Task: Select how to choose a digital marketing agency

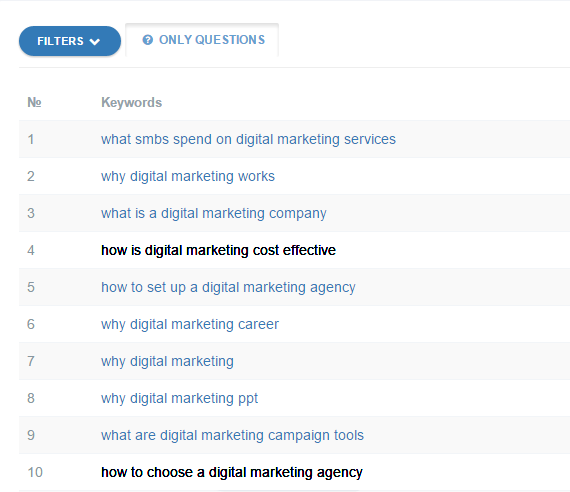Action: (232, 472)
